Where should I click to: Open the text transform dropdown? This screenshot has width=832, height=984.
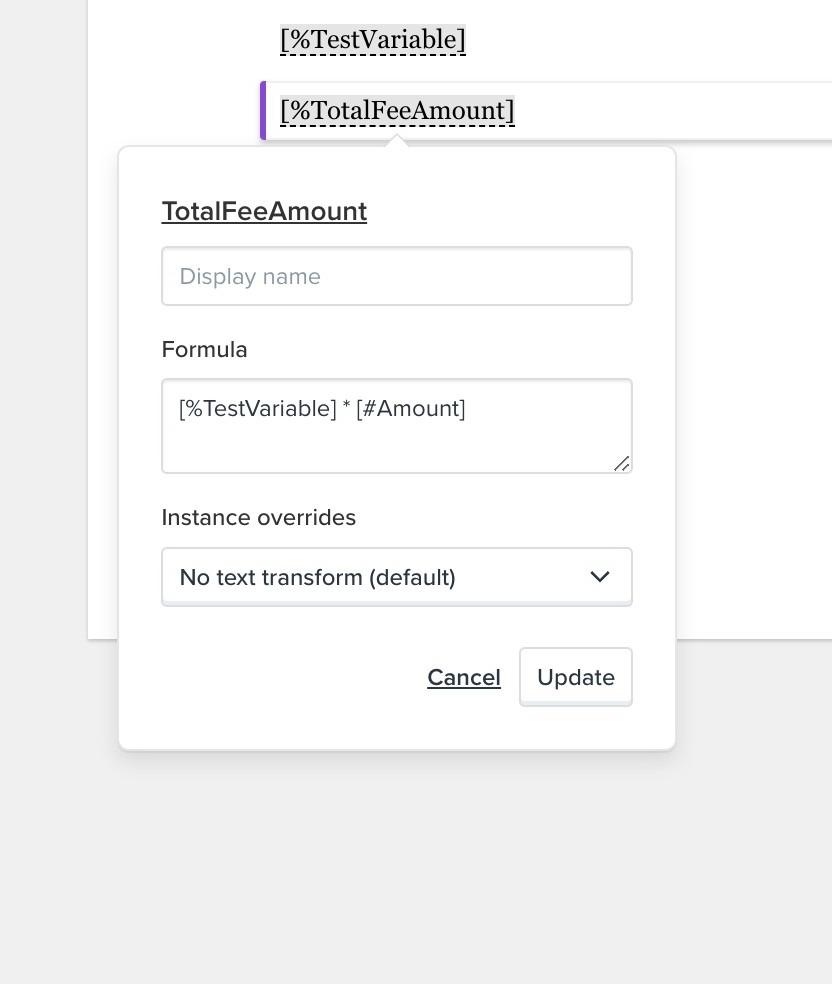pos(397,577)
